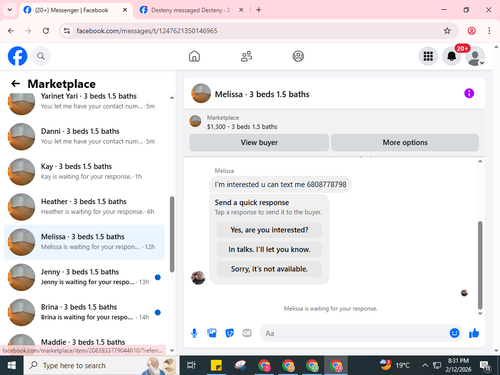Open the $1,300 - 3 beds 1.5 baths listing

tap(242, 127)
